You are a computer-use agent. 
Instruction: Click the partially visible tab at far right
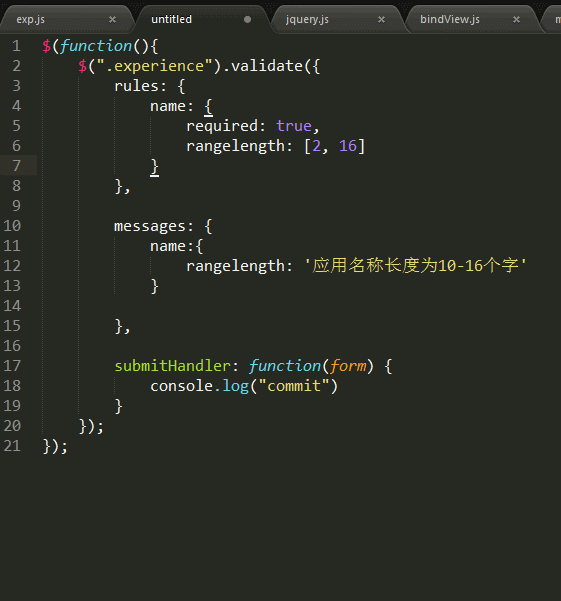click(553, 19)
